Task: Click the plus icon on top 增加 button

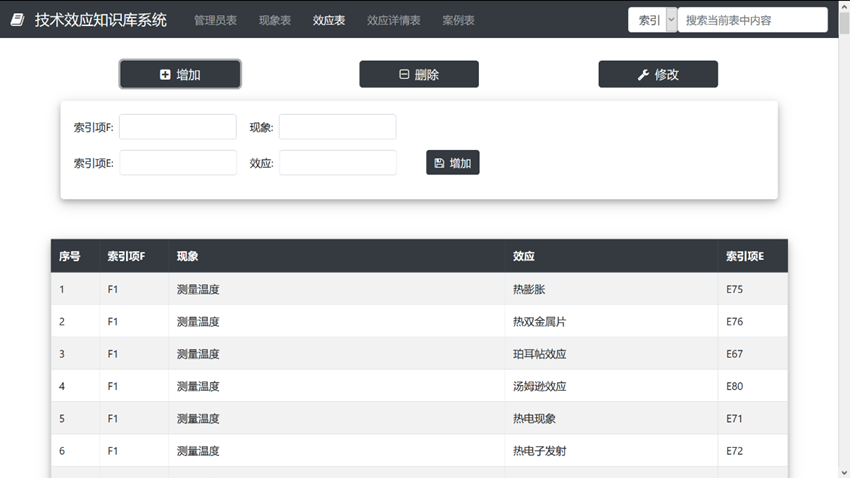Action: coord(165,74)
